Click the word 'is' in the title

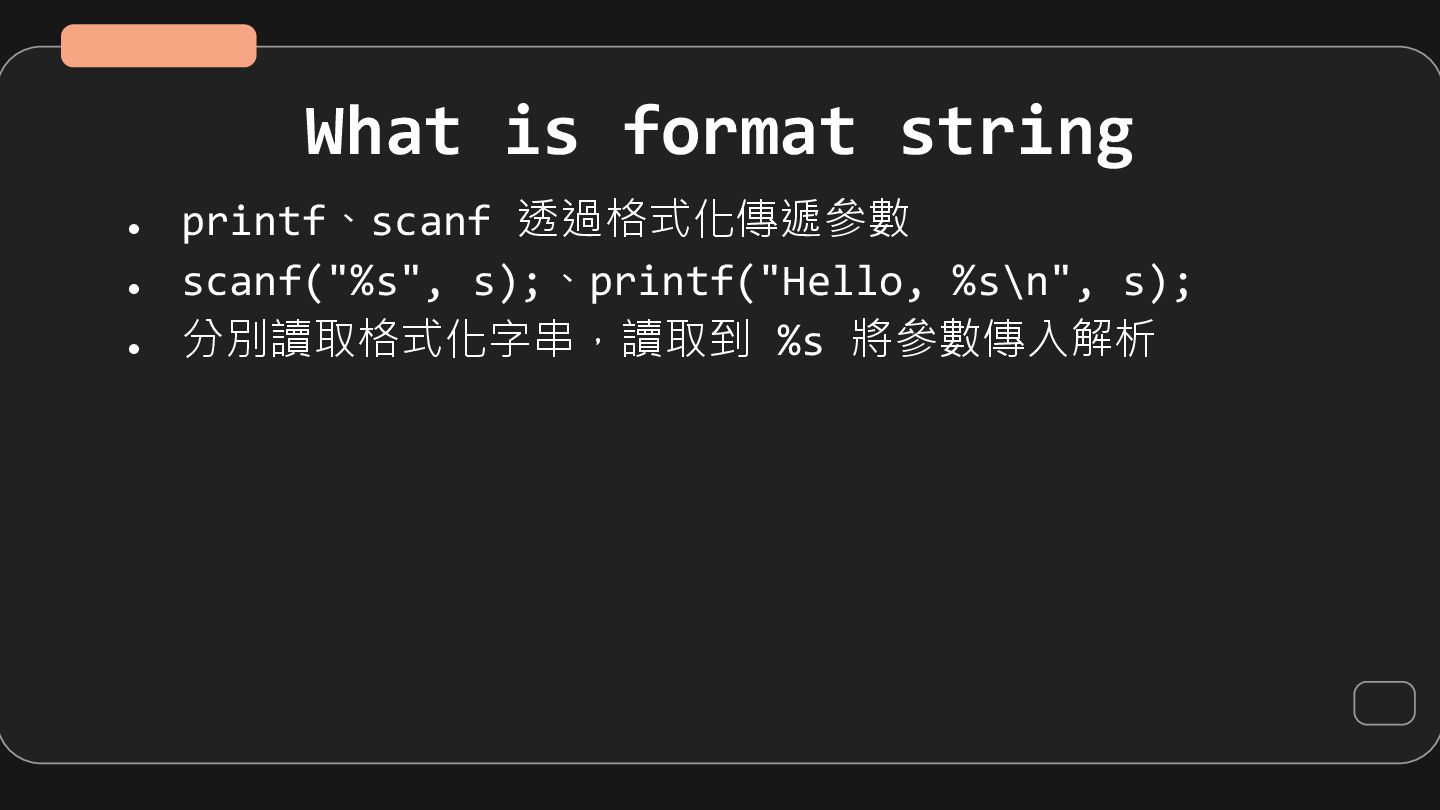coord(541,131)
